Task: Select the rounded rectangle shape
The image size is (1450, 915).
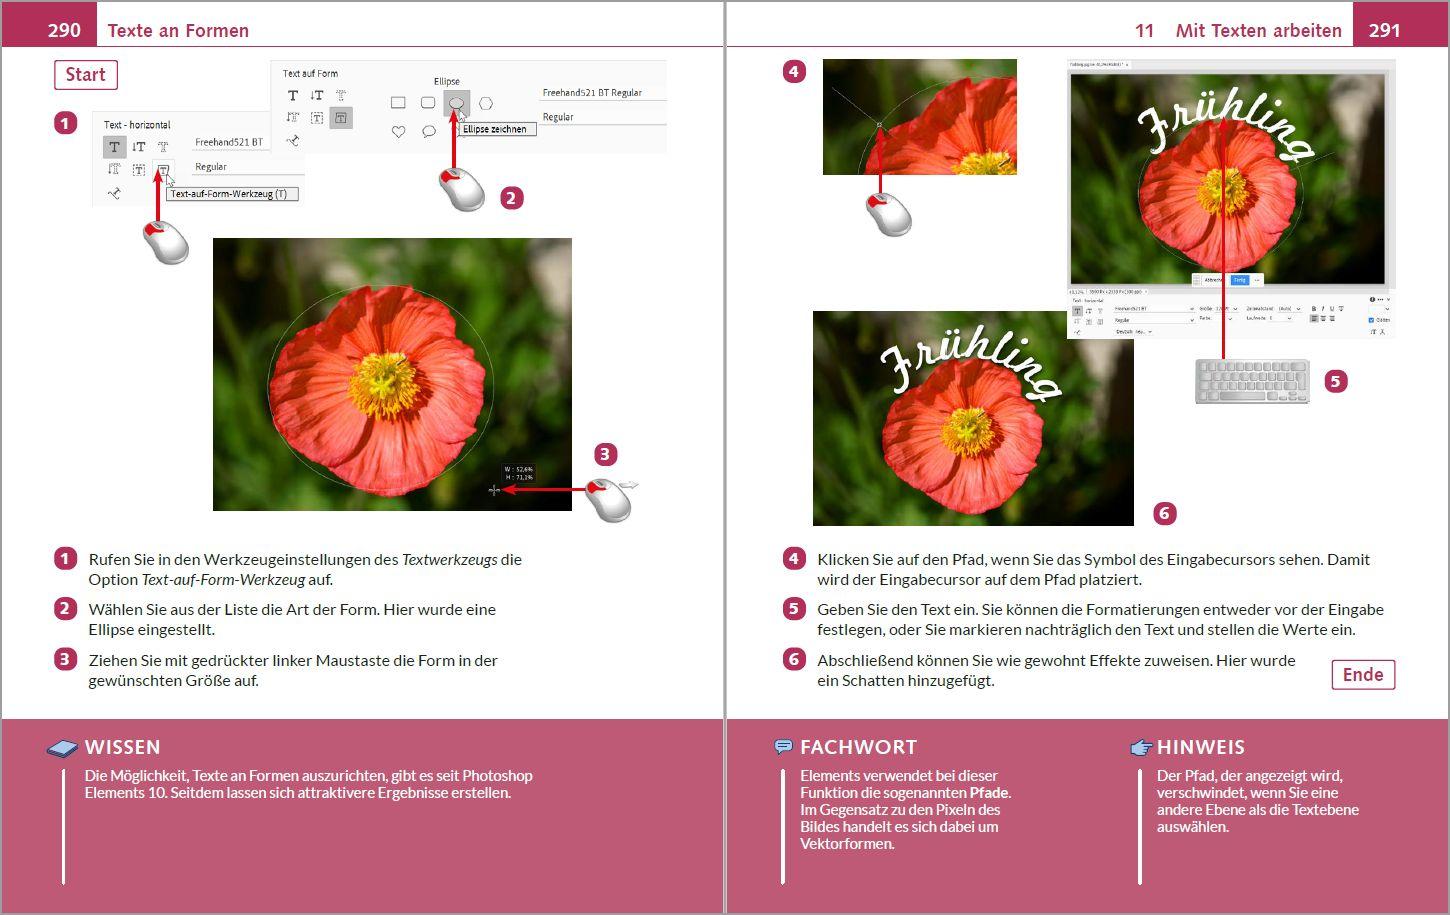Action: (x=427, y=101)
